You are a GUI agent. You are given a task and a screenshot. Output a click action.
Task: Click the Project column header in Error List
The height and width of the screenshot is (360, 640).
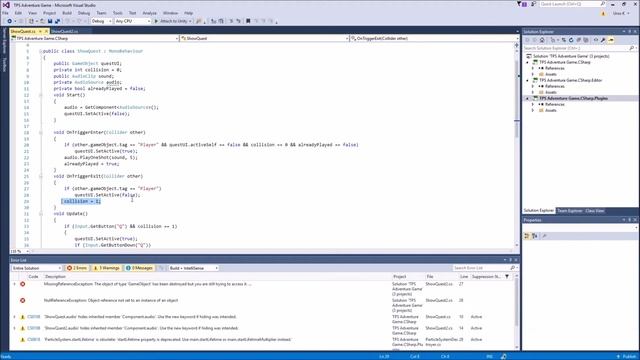click(x=400, y=277)
